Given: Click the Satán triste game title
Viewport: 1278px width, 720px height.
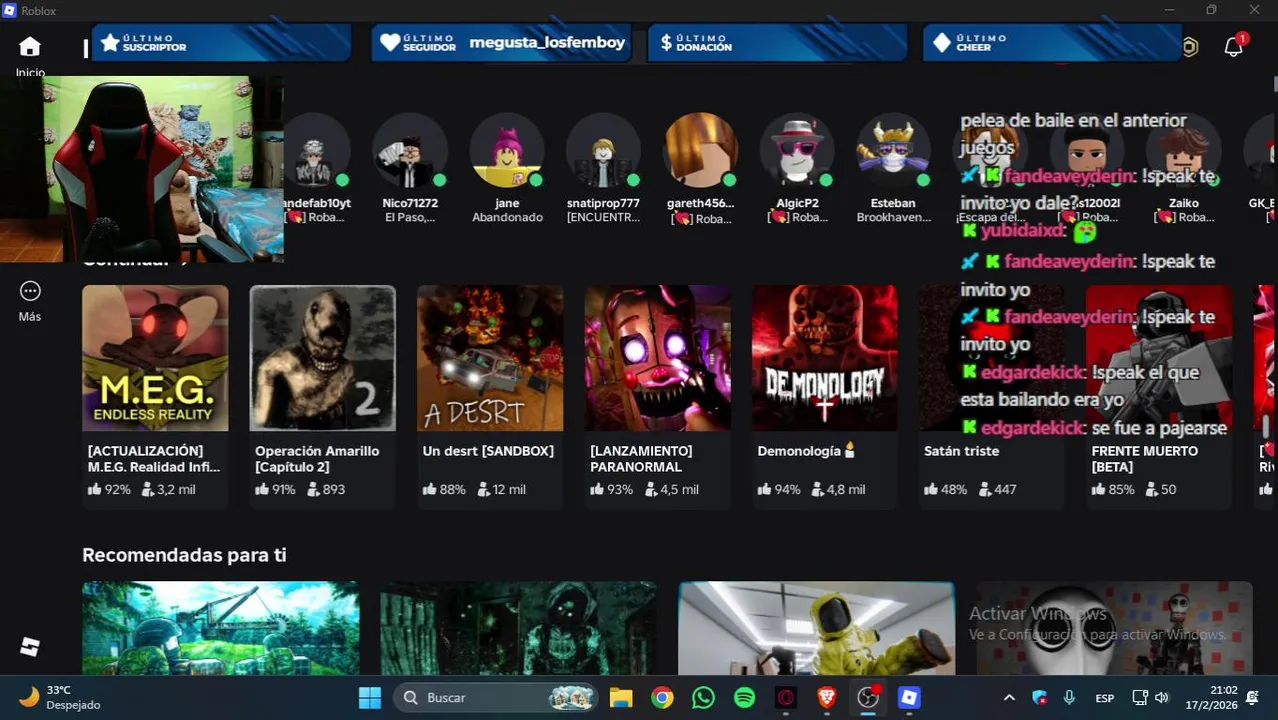Looking at the screenshot, I should [961, 451].
